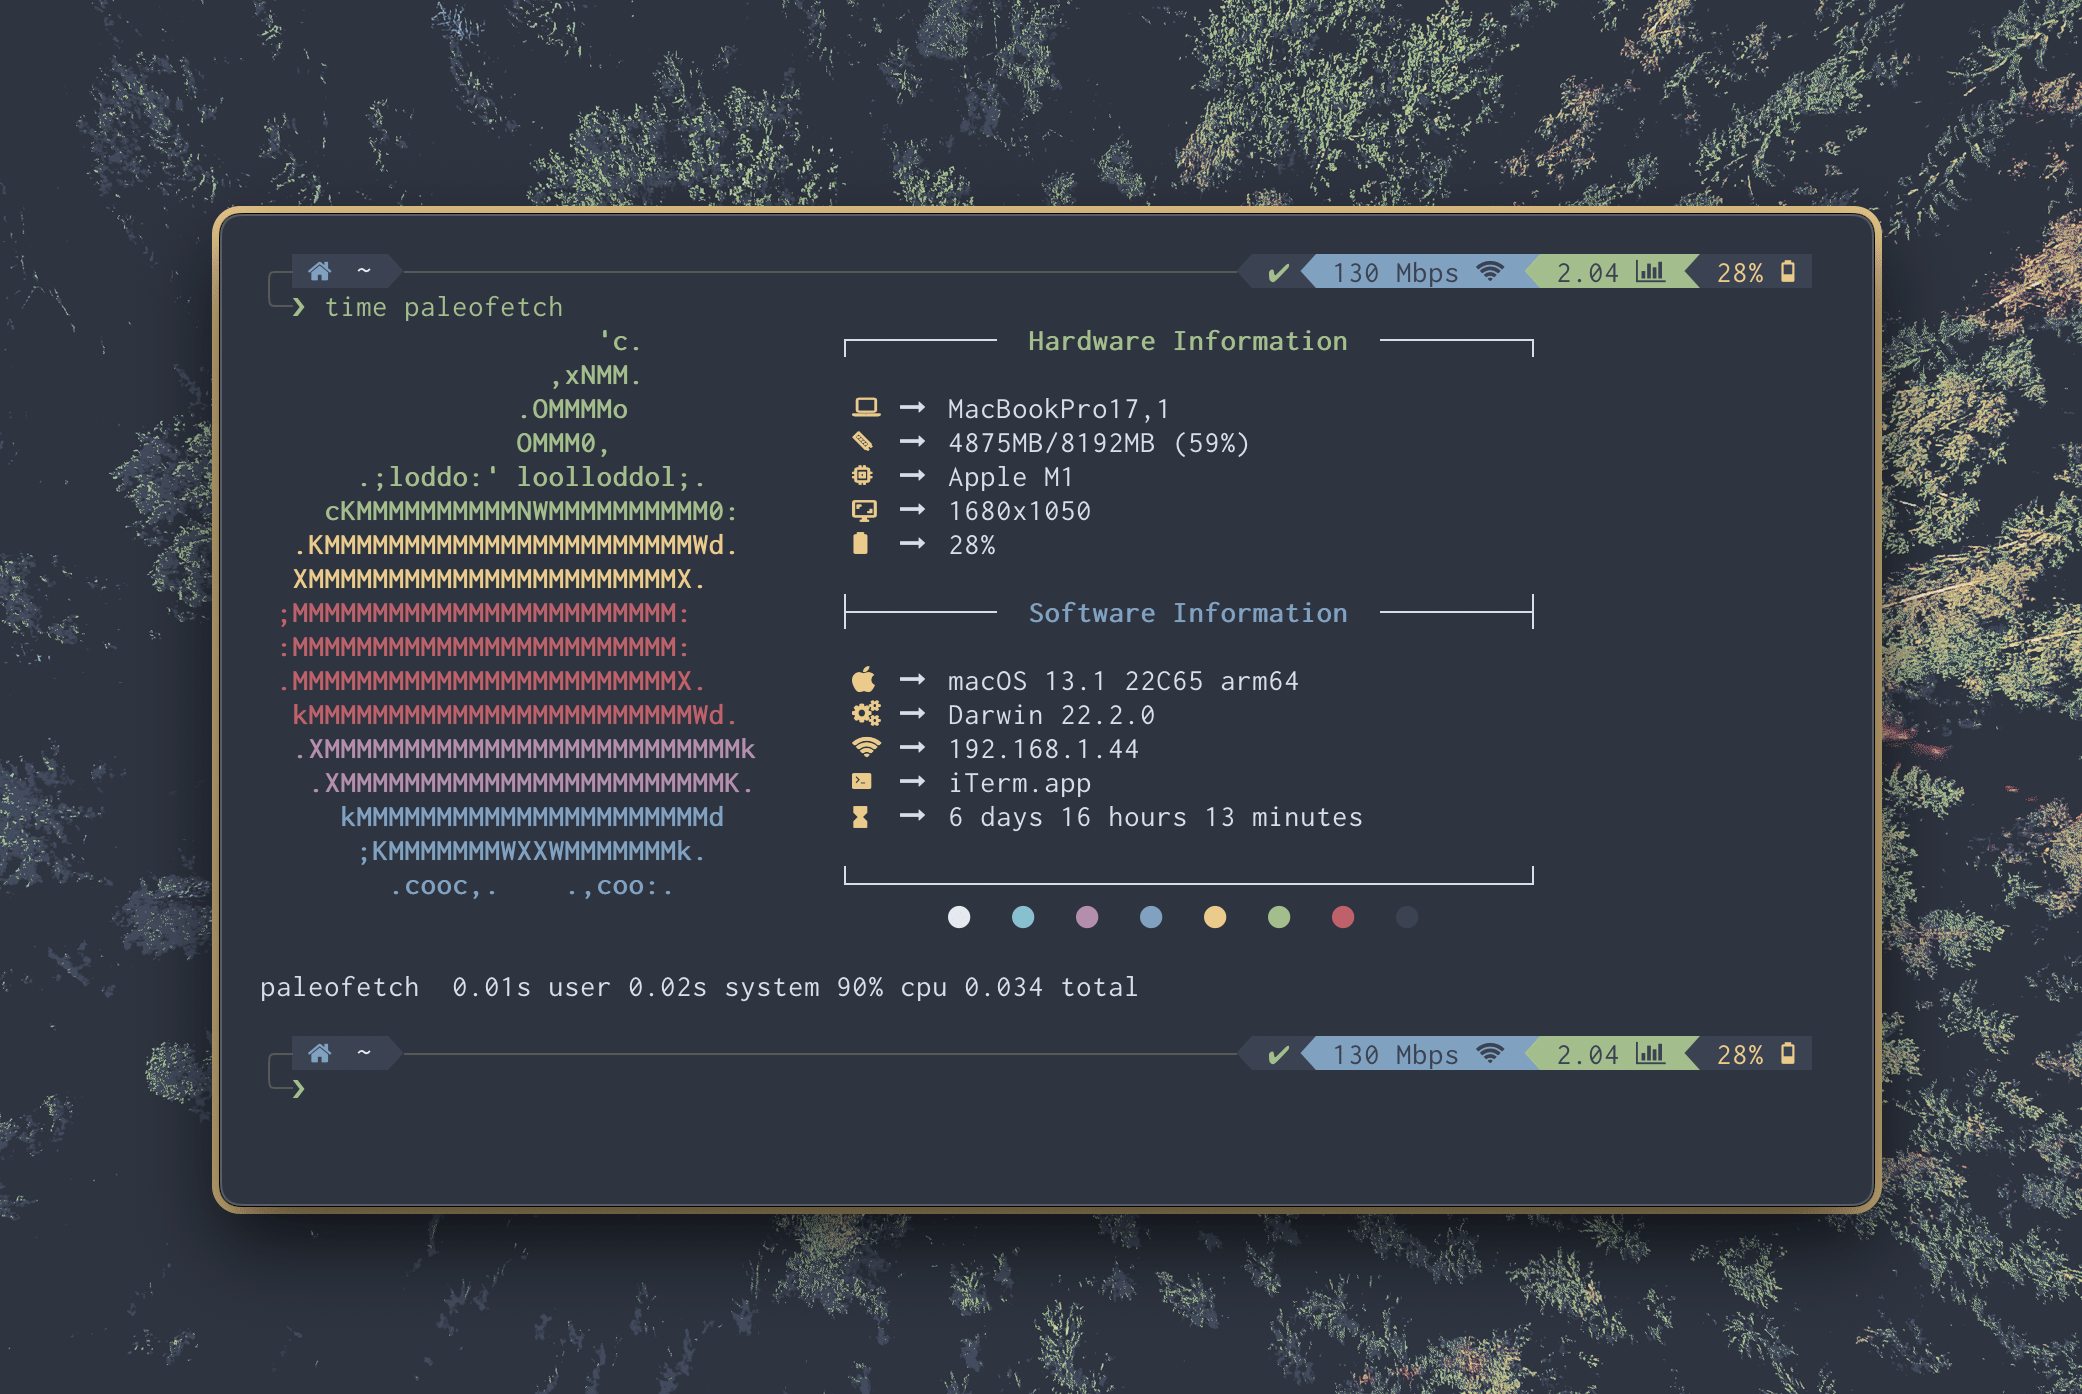Click the 'MacBookPro17,1' model text
The width and height of the screenshot is (2082, 1394).
pos(1059,409)
